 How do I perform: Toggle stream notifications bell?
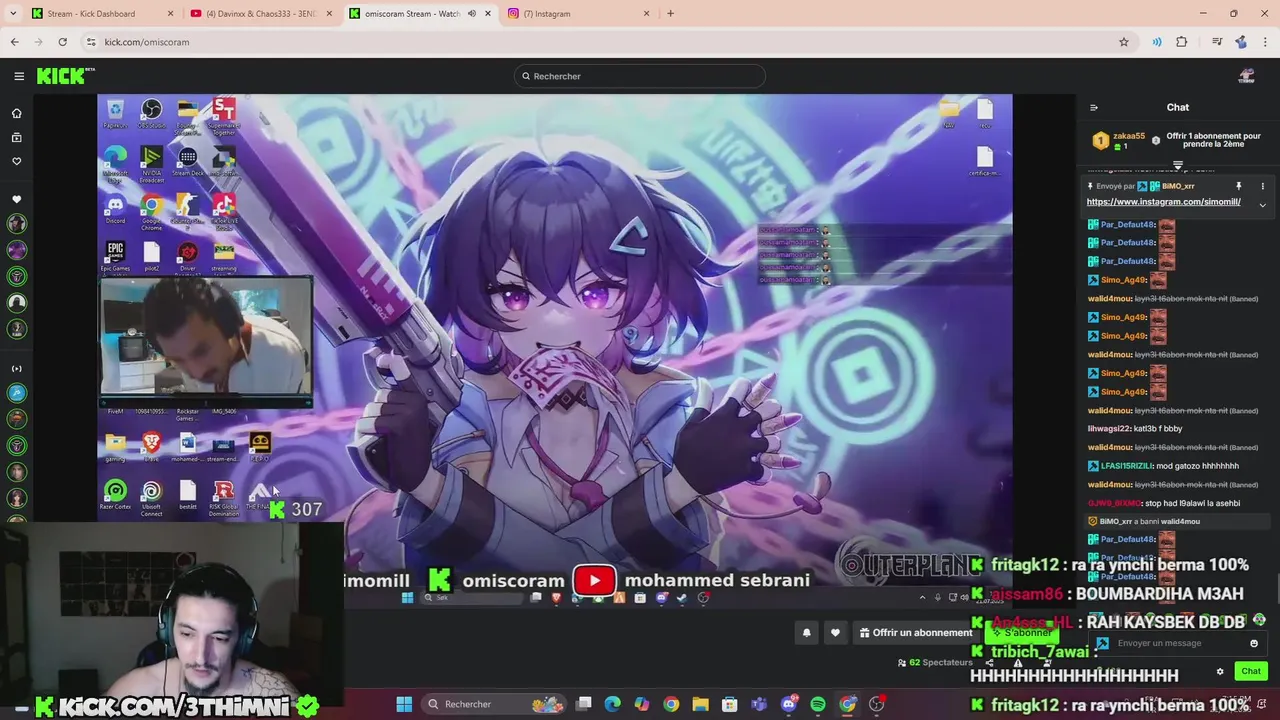pos(806,632)
